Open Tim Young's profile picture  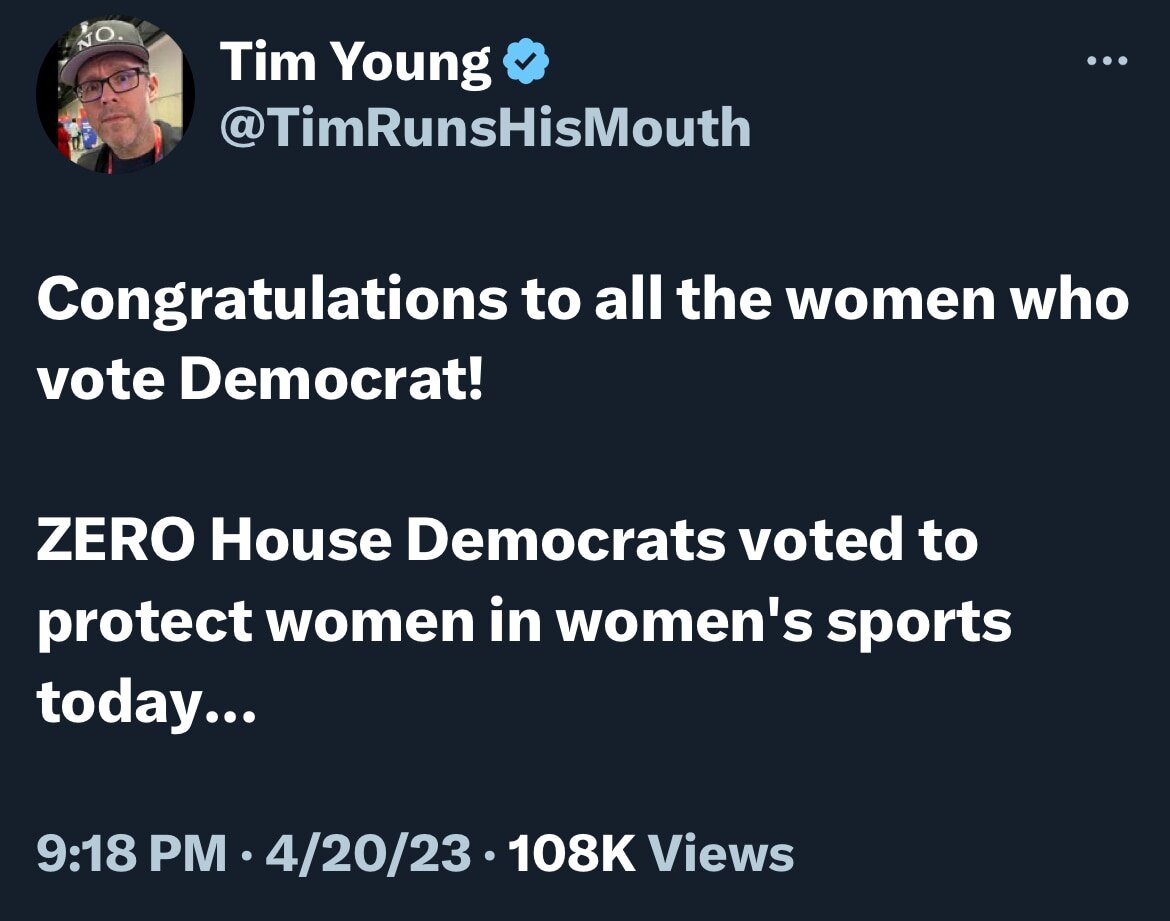tap(114, 95)
